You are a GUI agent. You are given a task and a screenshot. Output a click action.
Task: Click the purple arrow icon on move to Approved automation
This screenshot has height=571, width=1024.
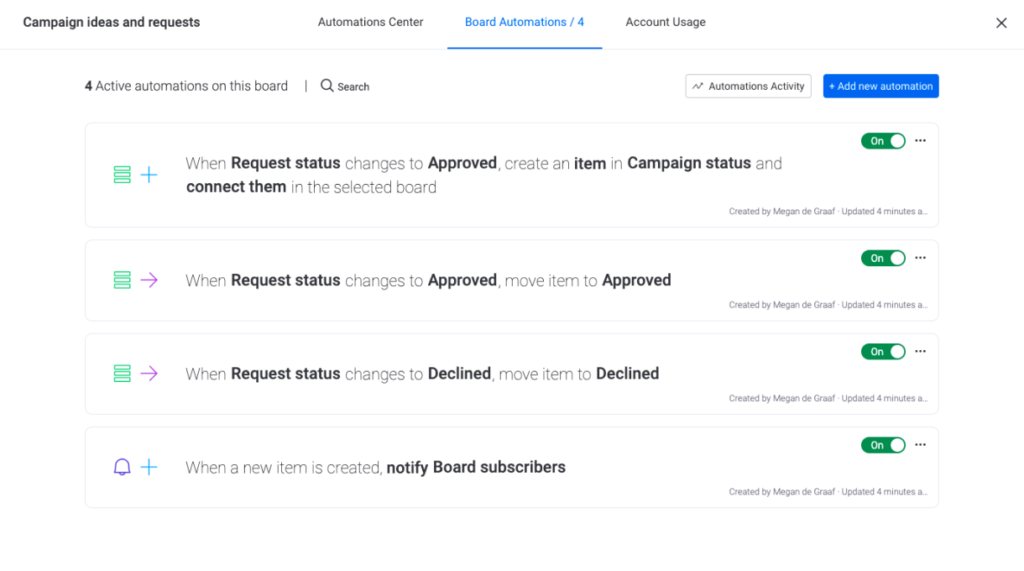click(149, 281)
